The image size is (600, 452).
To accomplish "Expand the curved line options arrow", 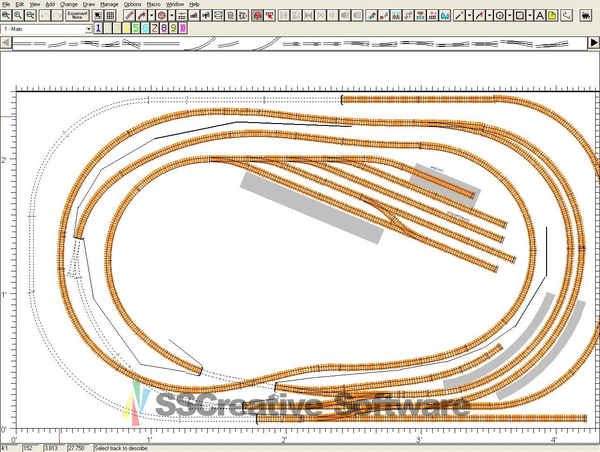I will (x=489, y=16).
